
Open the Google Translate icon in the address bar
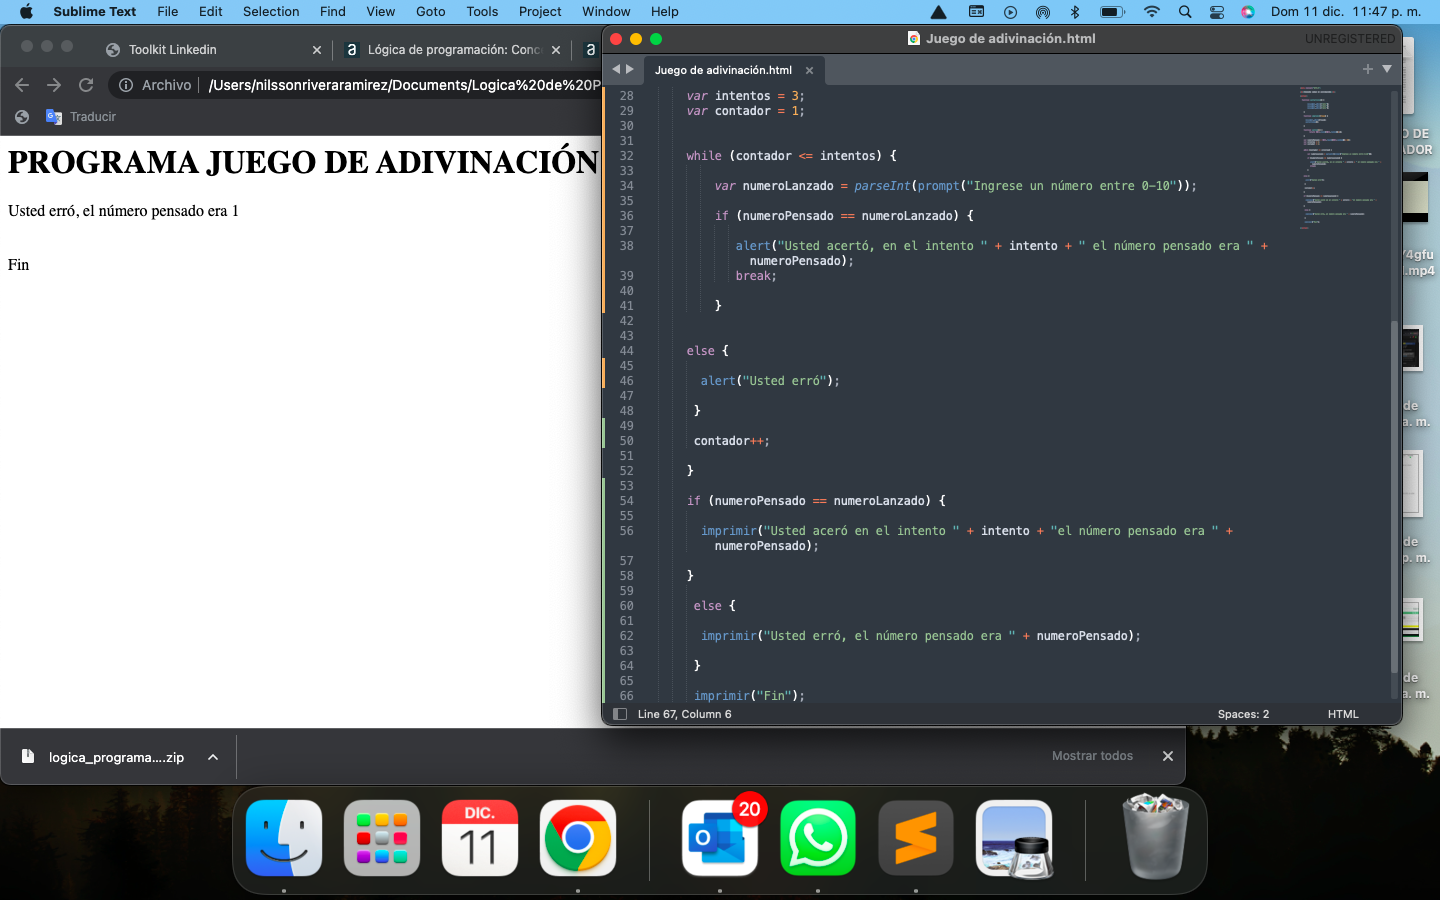pyautogui.click(x=53, y=116)
